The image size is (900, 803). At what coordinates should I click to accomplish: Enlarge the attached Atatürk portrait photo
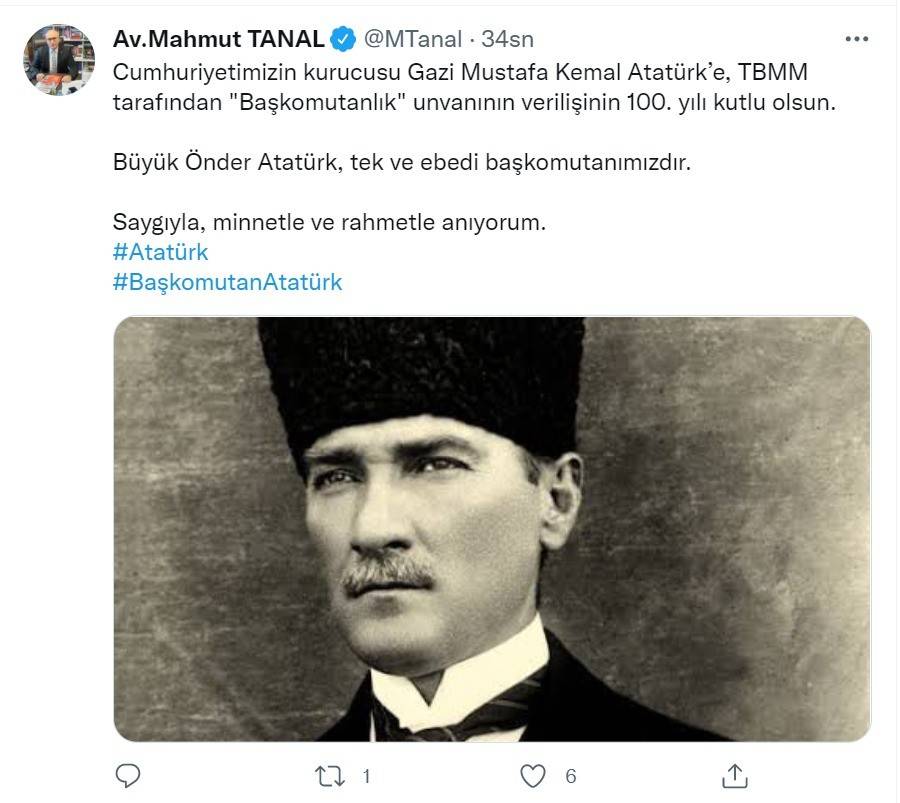tap(492, 529)
